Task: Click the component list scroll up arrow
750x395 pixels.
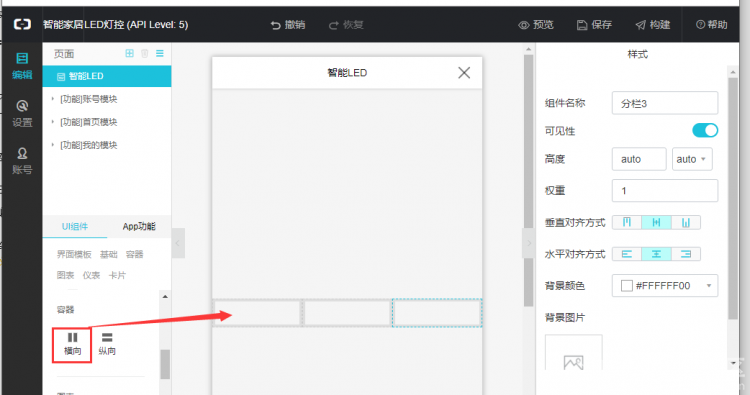Action: [165, 297]
